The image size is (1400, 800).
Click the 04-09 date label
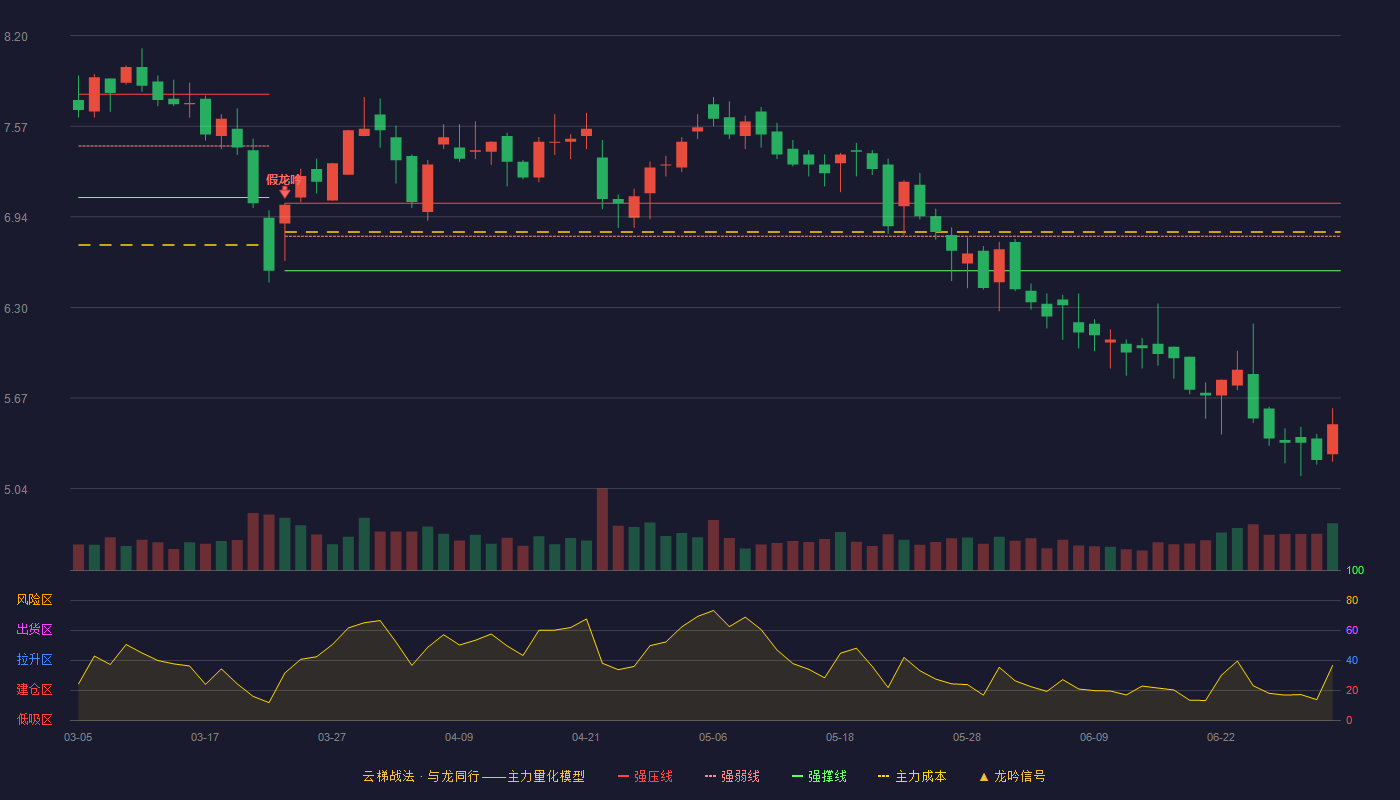pyautogui.click(x=459, y=737)
